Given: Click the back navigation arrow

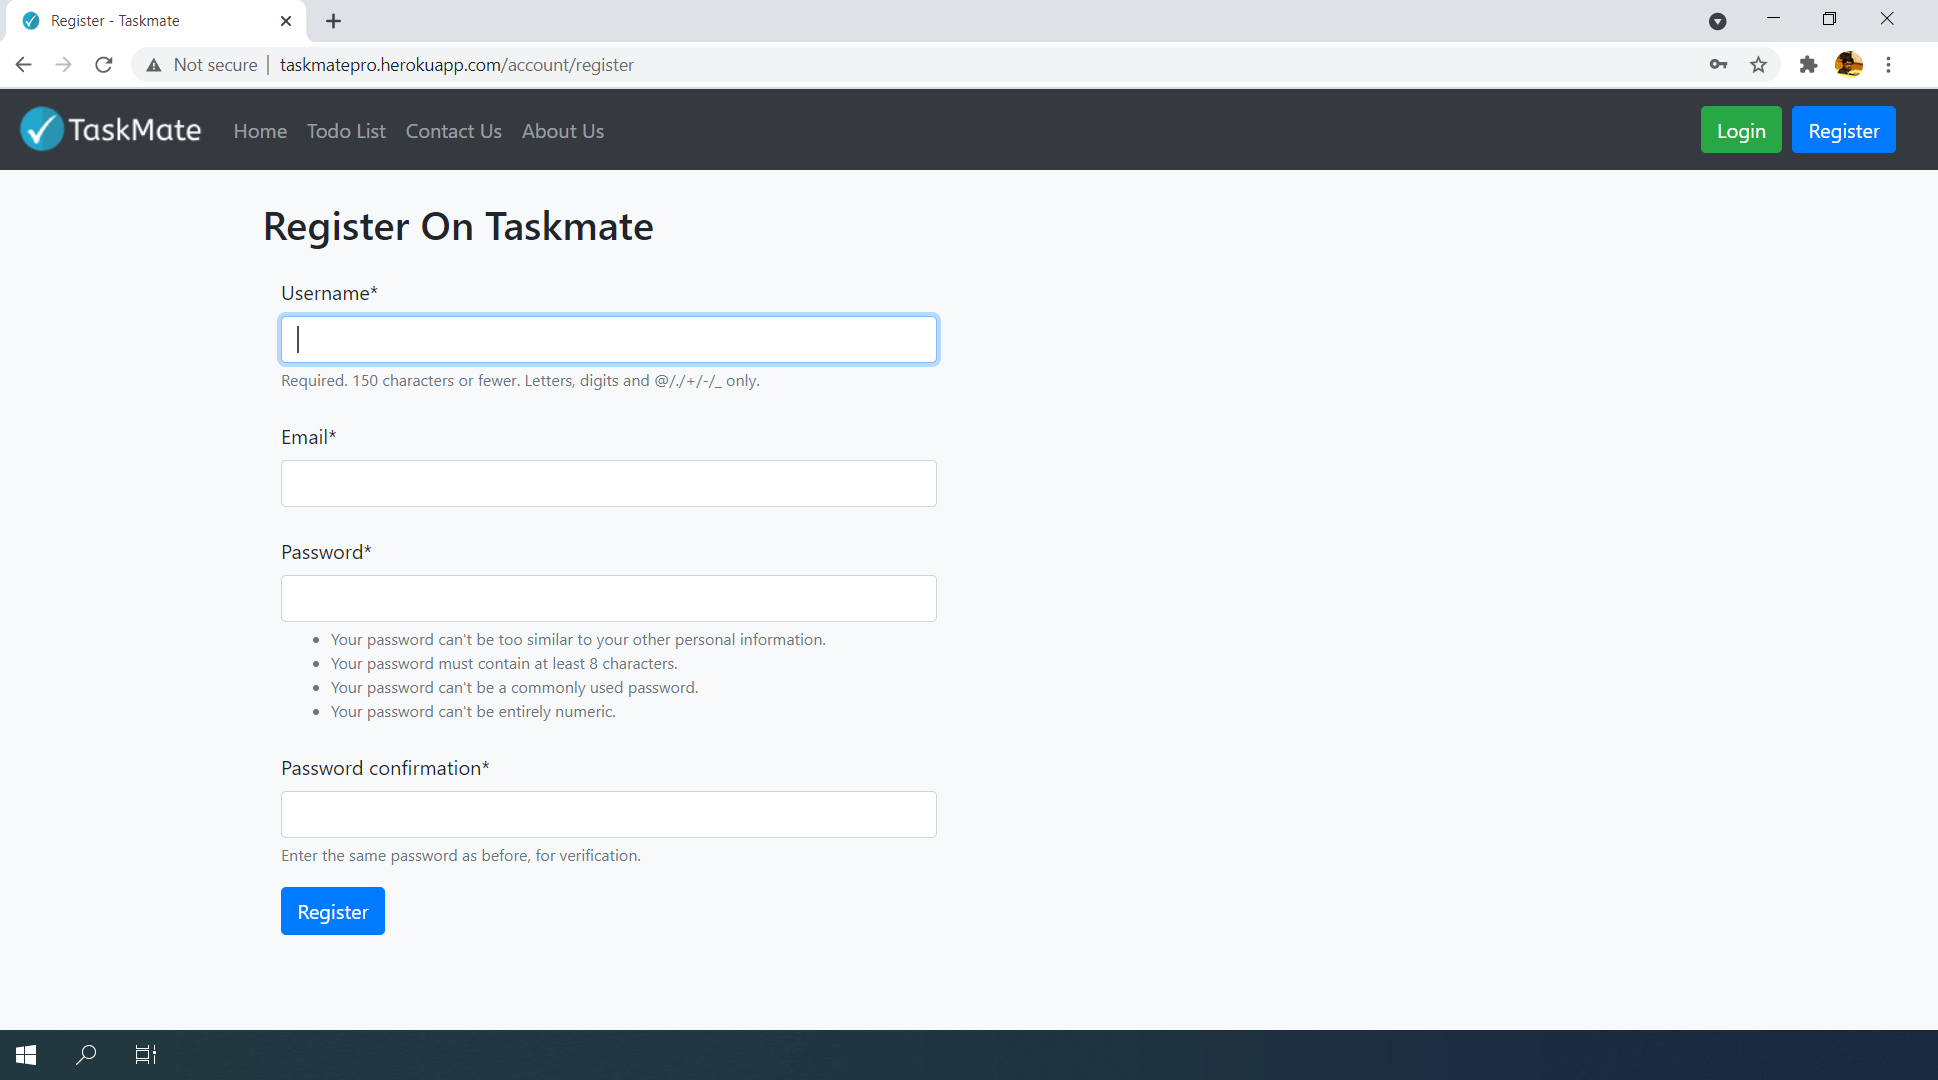Looking at the screenshot, I should click(23, 64).
